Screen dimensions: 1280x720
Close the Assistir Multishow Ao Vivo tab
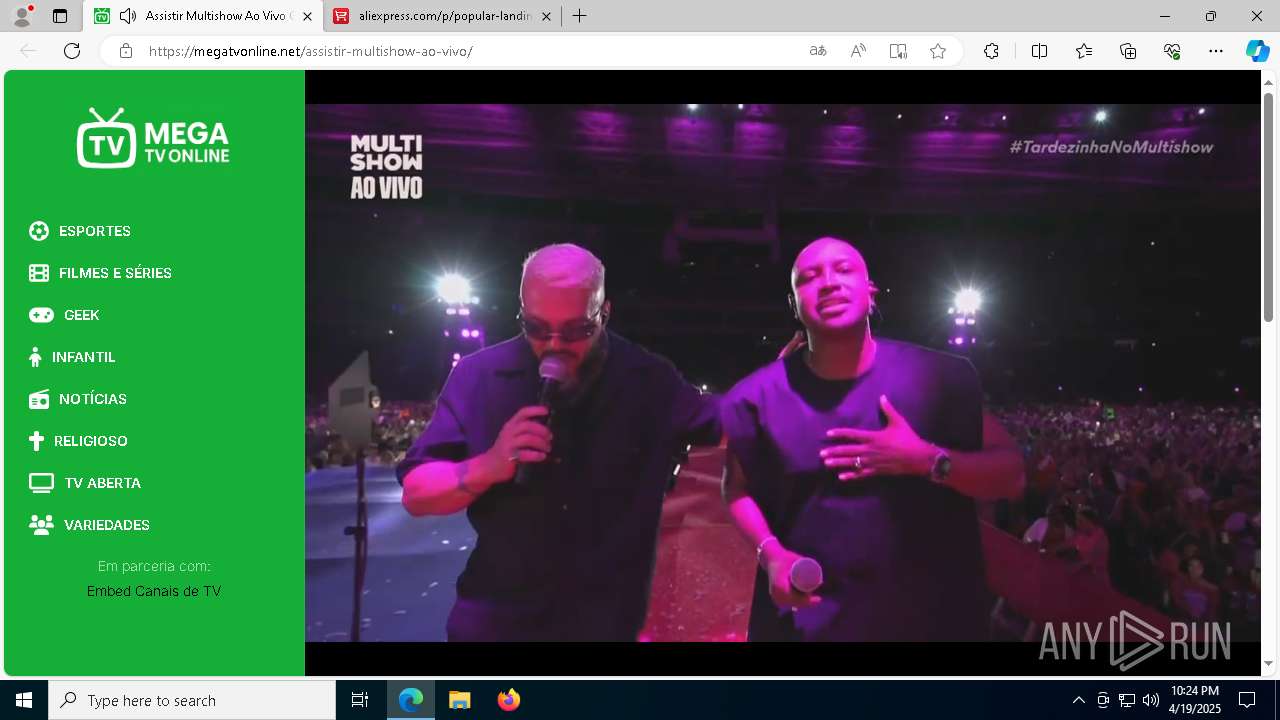tap(308, 16)
